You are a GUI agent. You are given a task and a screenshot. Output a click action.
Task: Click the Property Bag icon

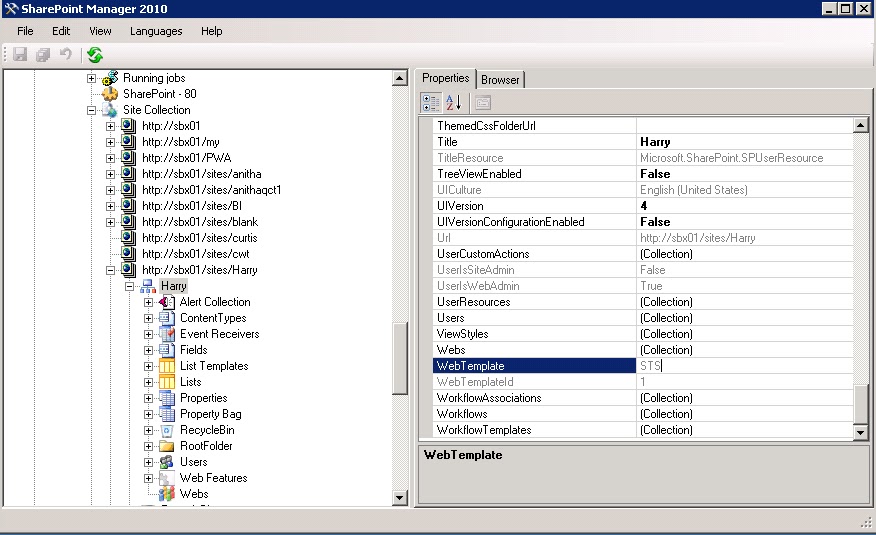tap(167, 414)
